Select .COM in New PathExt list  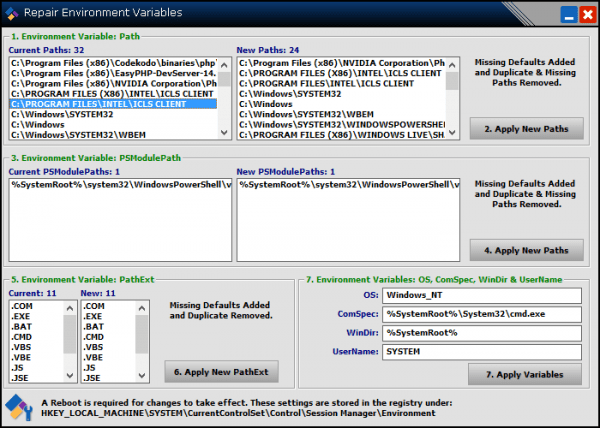pos(109,306)
